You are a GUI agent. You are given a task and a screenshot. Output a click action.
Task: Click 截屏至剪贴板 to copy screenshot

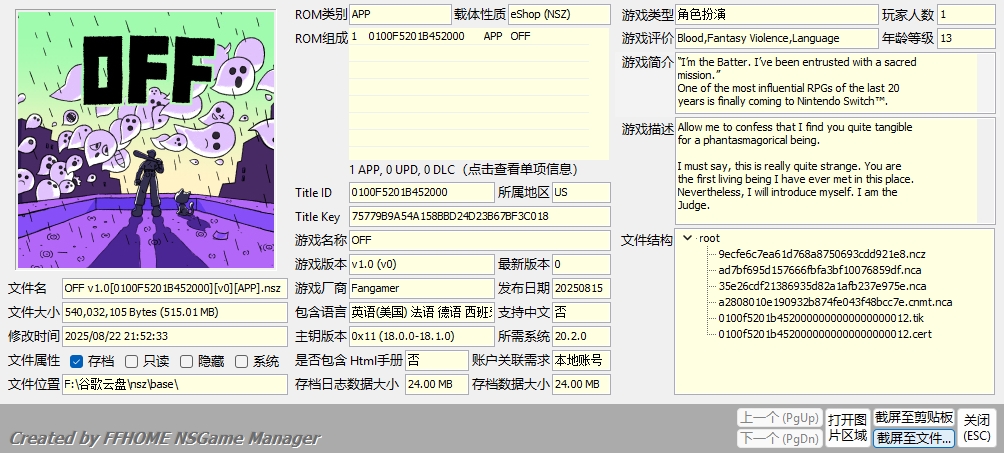coord(913,417)
